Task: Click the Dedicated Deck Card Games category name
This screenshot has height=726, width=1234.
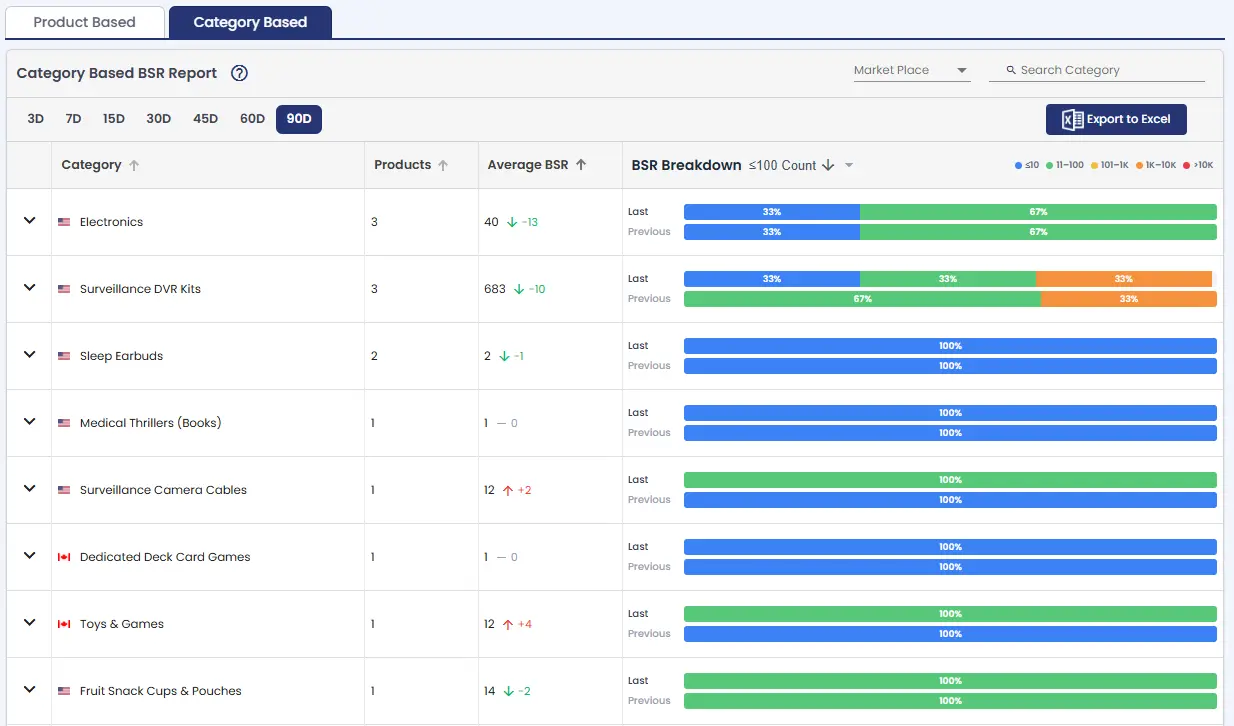Action: tap(165, 557)
